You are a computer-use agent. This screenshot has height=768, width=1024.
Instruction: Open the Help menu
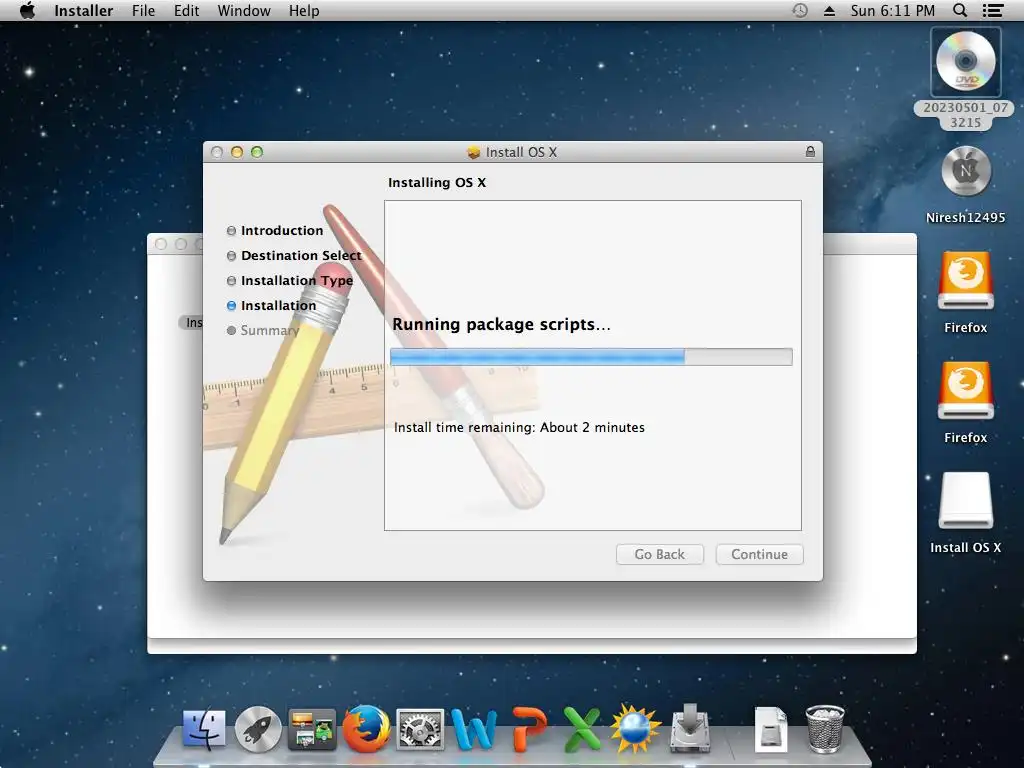pos(304,10)
